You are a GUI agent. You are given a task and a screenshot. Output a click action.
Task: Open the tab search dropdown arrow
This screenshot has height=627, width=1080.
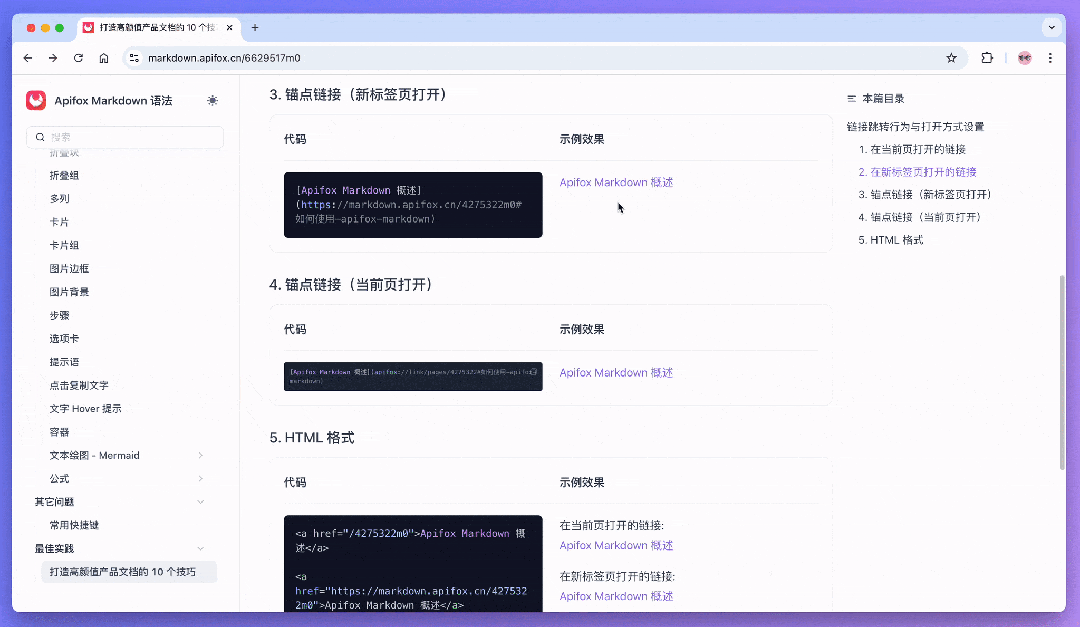pyautogui.click(x=1051, y=28)
